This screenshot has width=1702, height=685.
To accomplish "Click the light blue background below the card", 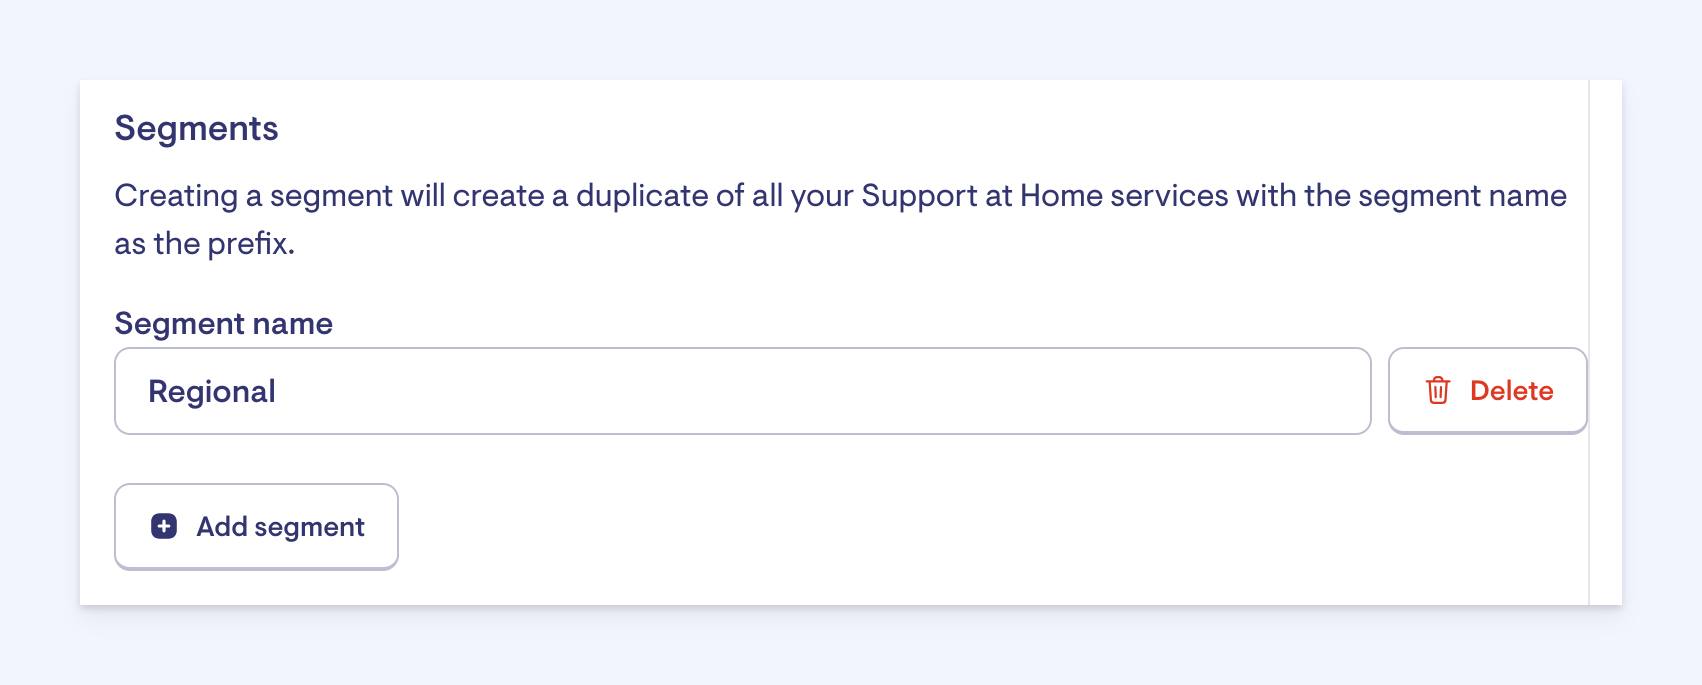I will [x=850, y=647].
